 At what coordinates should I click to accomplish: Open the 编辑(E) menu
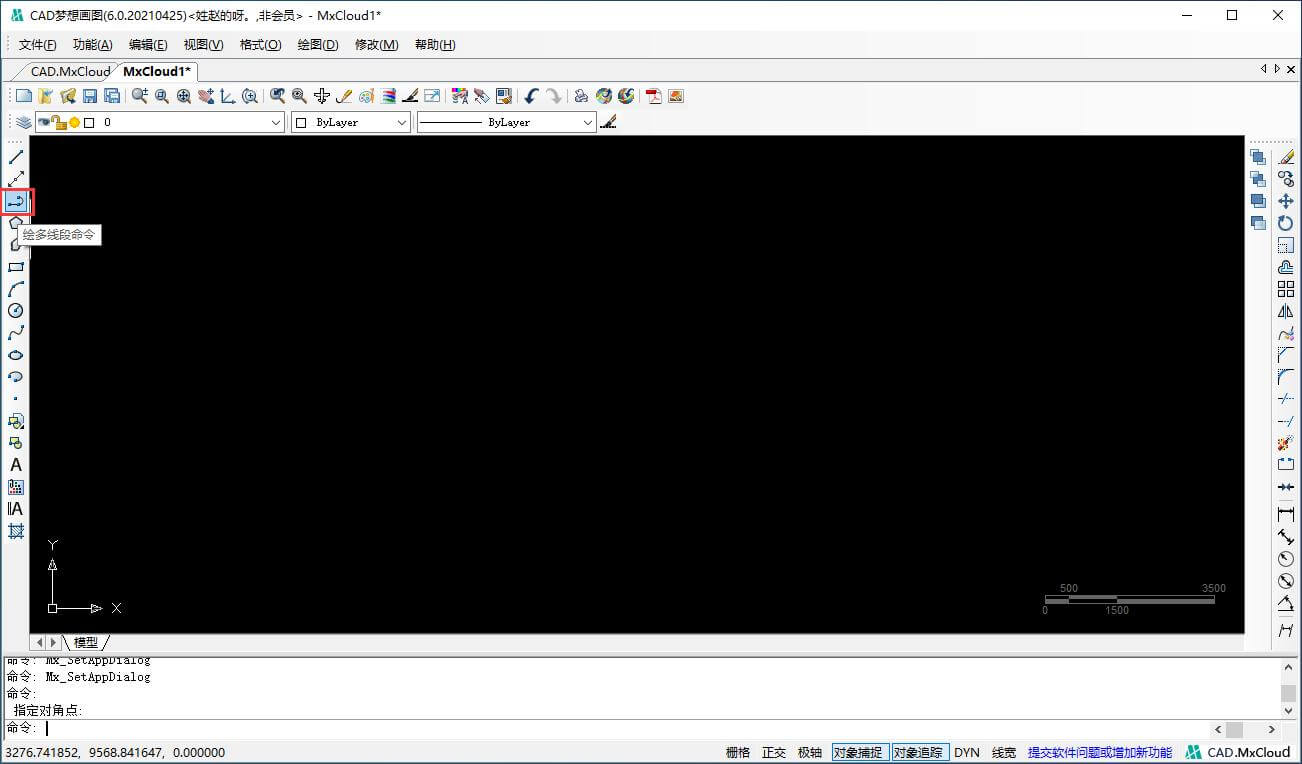click(x=148, y=45)
